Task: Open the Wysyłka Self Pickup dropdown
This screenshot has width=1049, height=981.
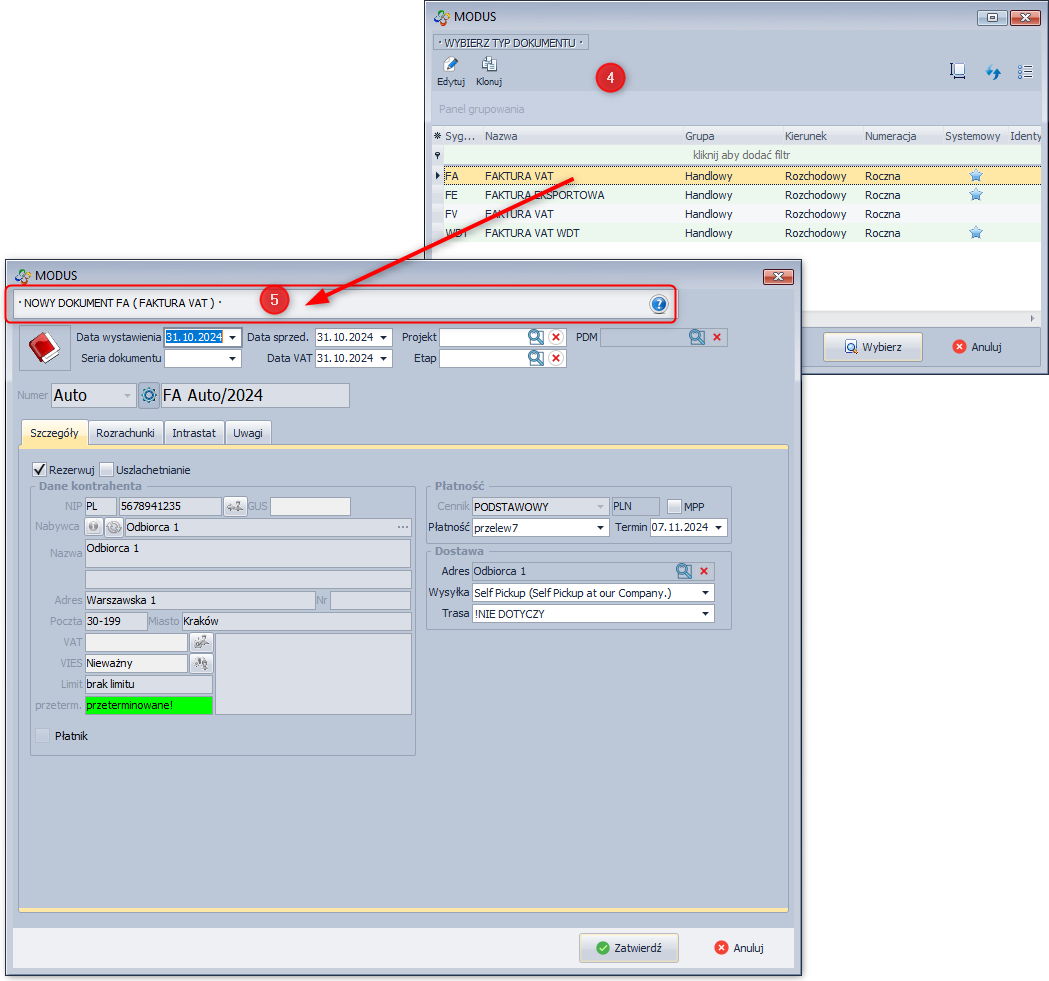Action: click(706, 593)
